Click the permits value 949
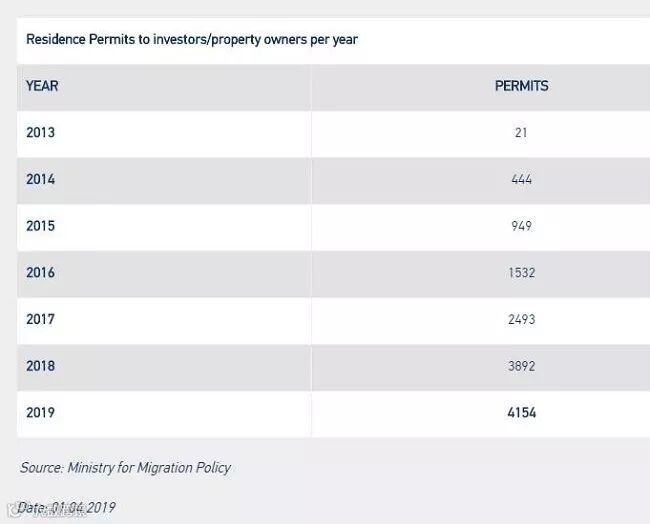 click(x=521, y=226)
